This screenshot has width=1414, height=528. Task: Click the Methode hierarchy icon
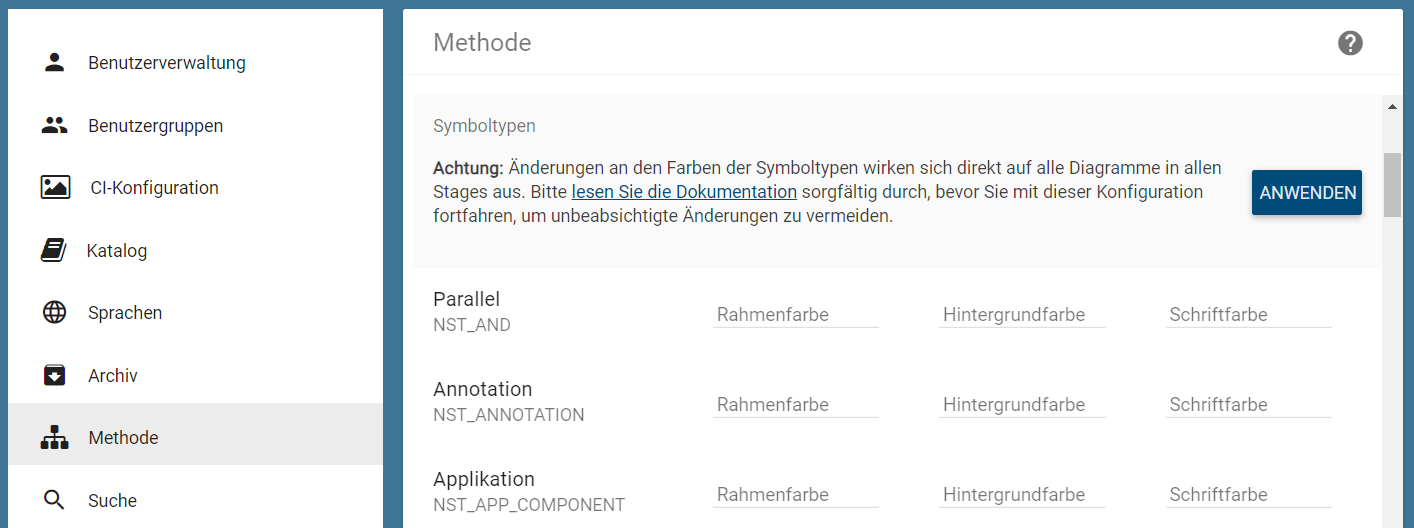(x=54, y=438)
